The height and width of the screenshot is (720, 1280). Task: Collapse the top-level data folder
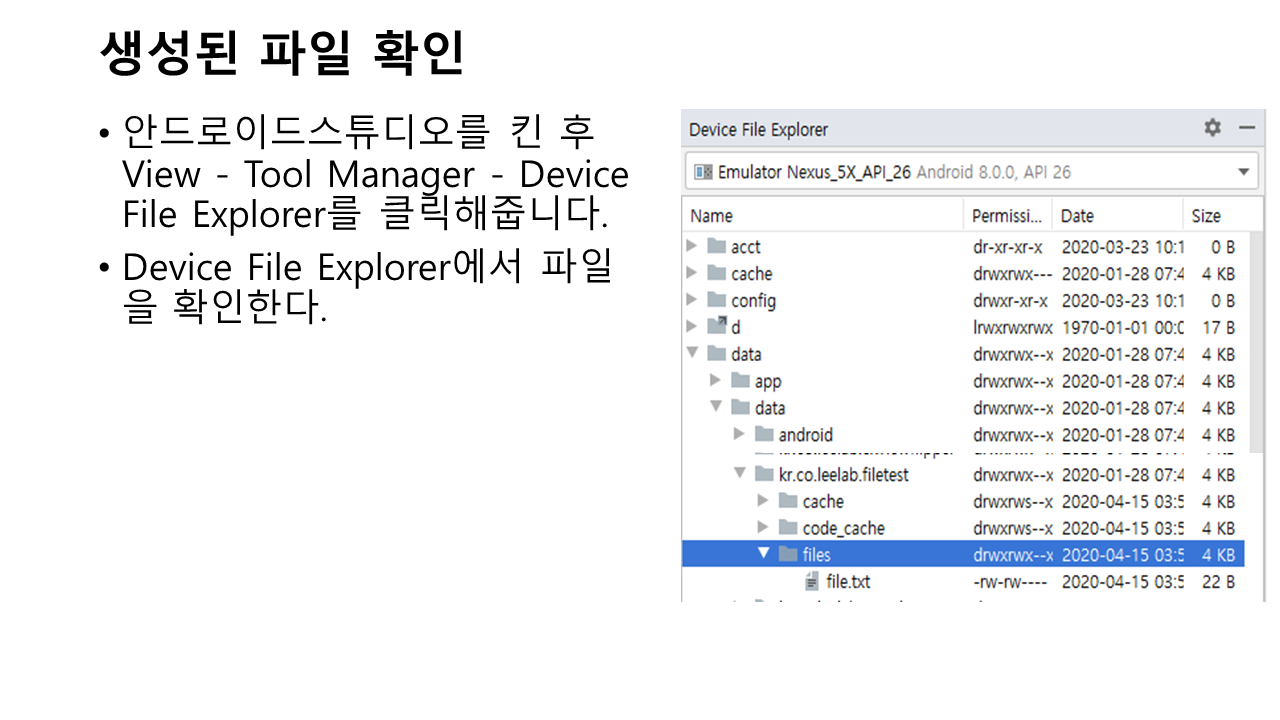point(692,353)
